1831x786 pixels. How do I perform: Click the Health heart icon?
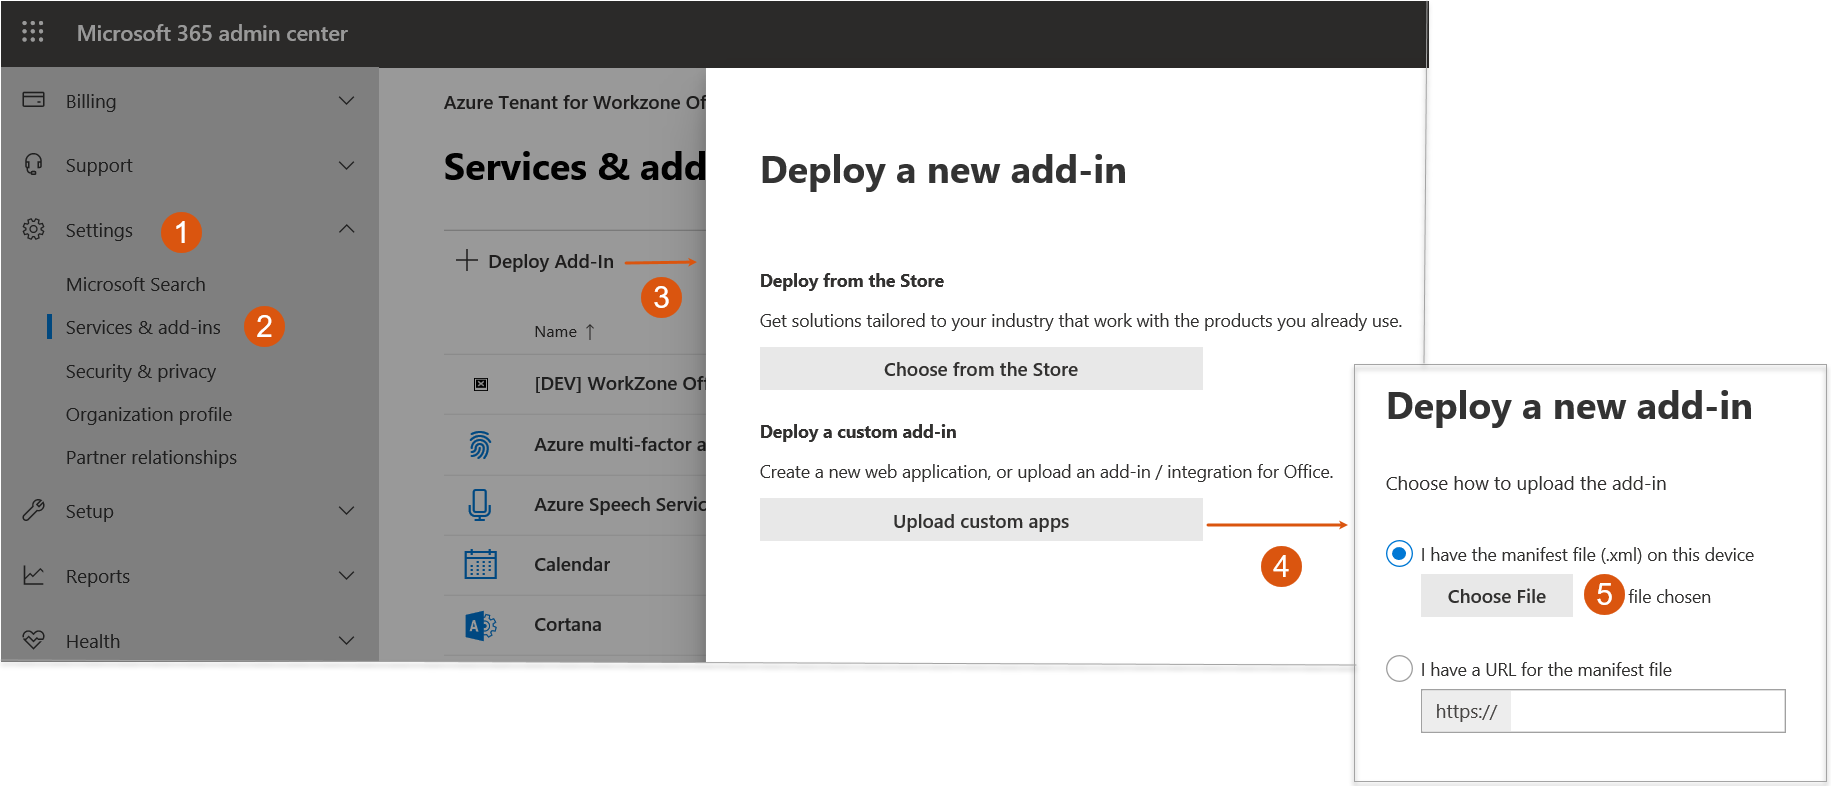click(33, 640)
